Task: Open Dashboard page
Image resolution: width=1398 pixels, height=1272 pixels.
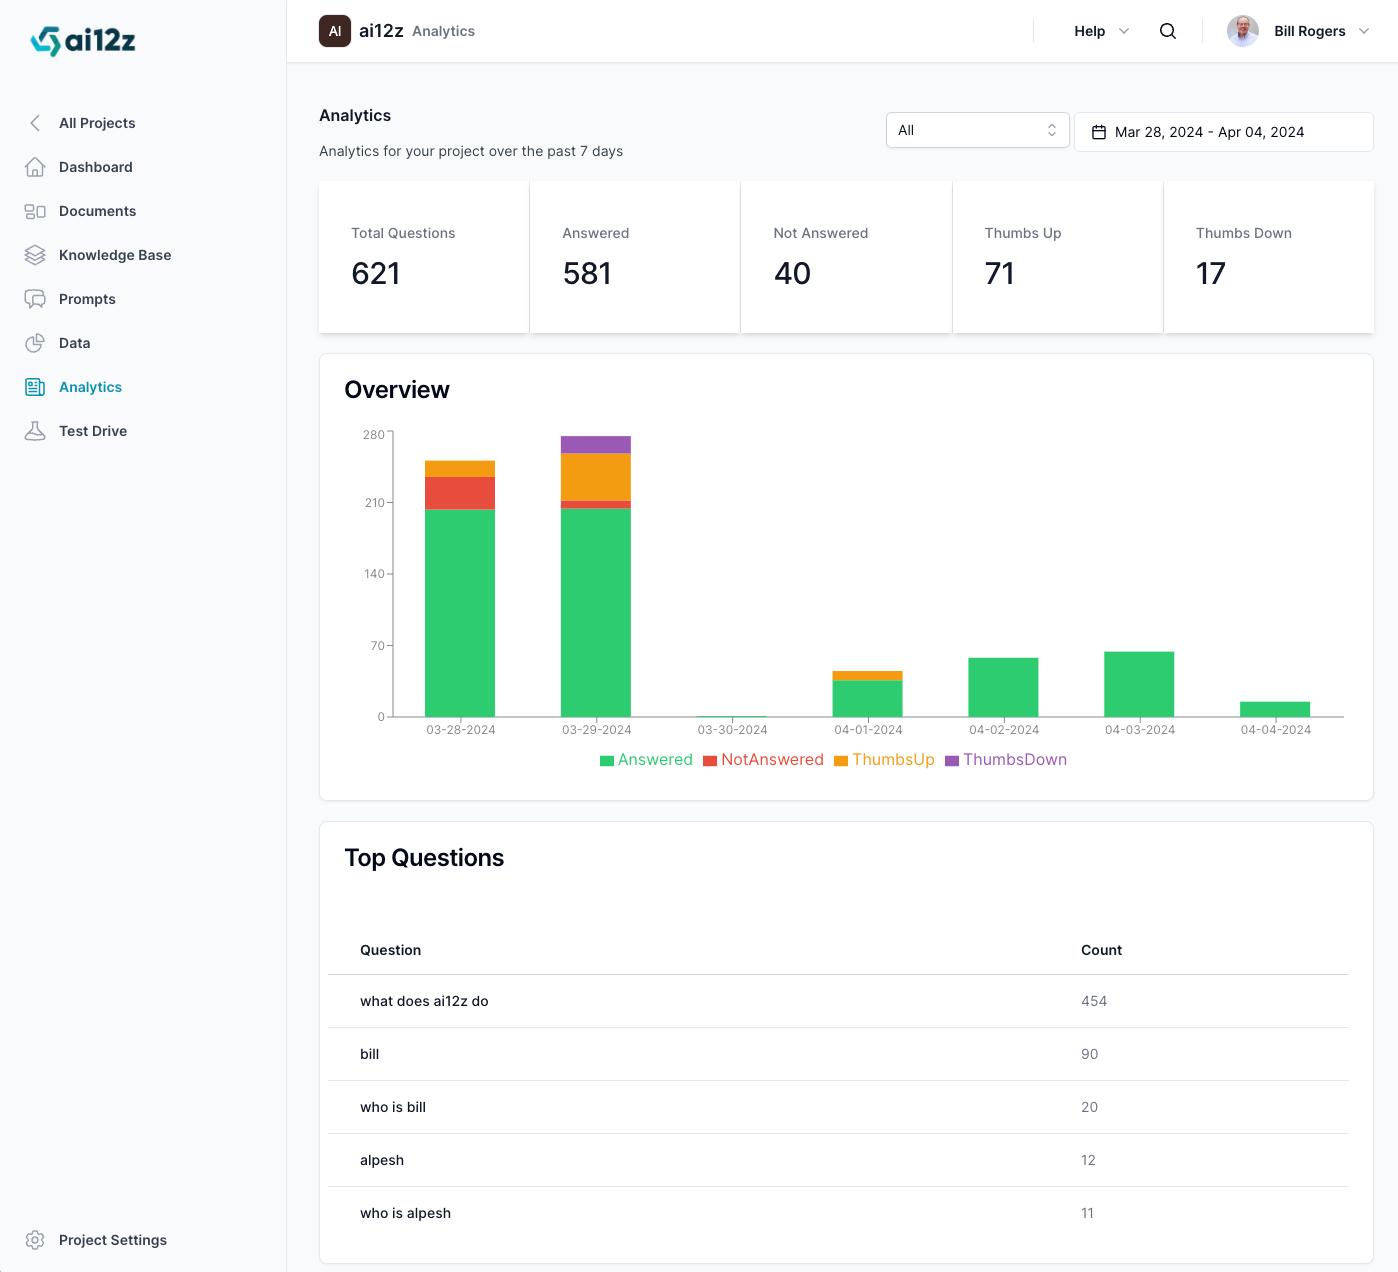Action: pos(96,167)
